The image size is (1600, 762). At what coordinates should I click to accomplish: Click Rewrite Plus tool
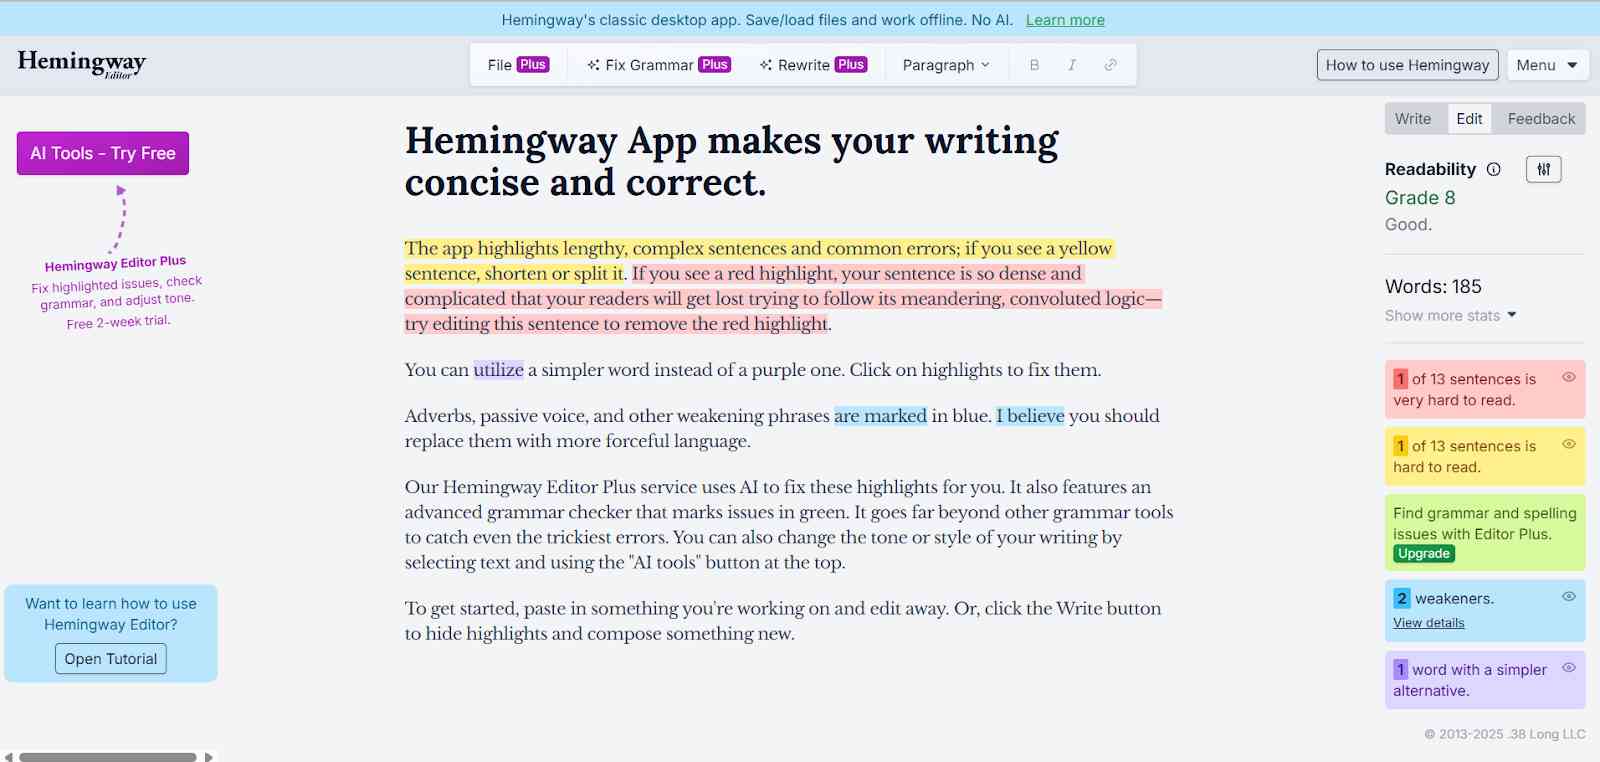[x=813, y=65]
